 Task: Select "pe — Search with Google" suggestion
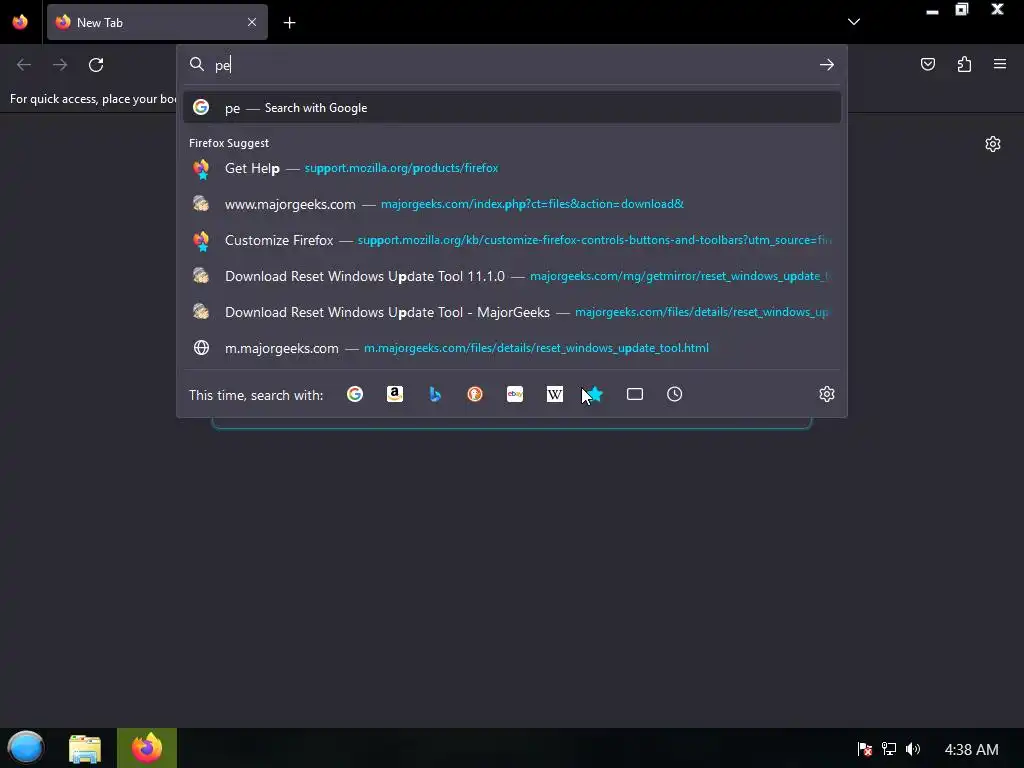point(512,108)
